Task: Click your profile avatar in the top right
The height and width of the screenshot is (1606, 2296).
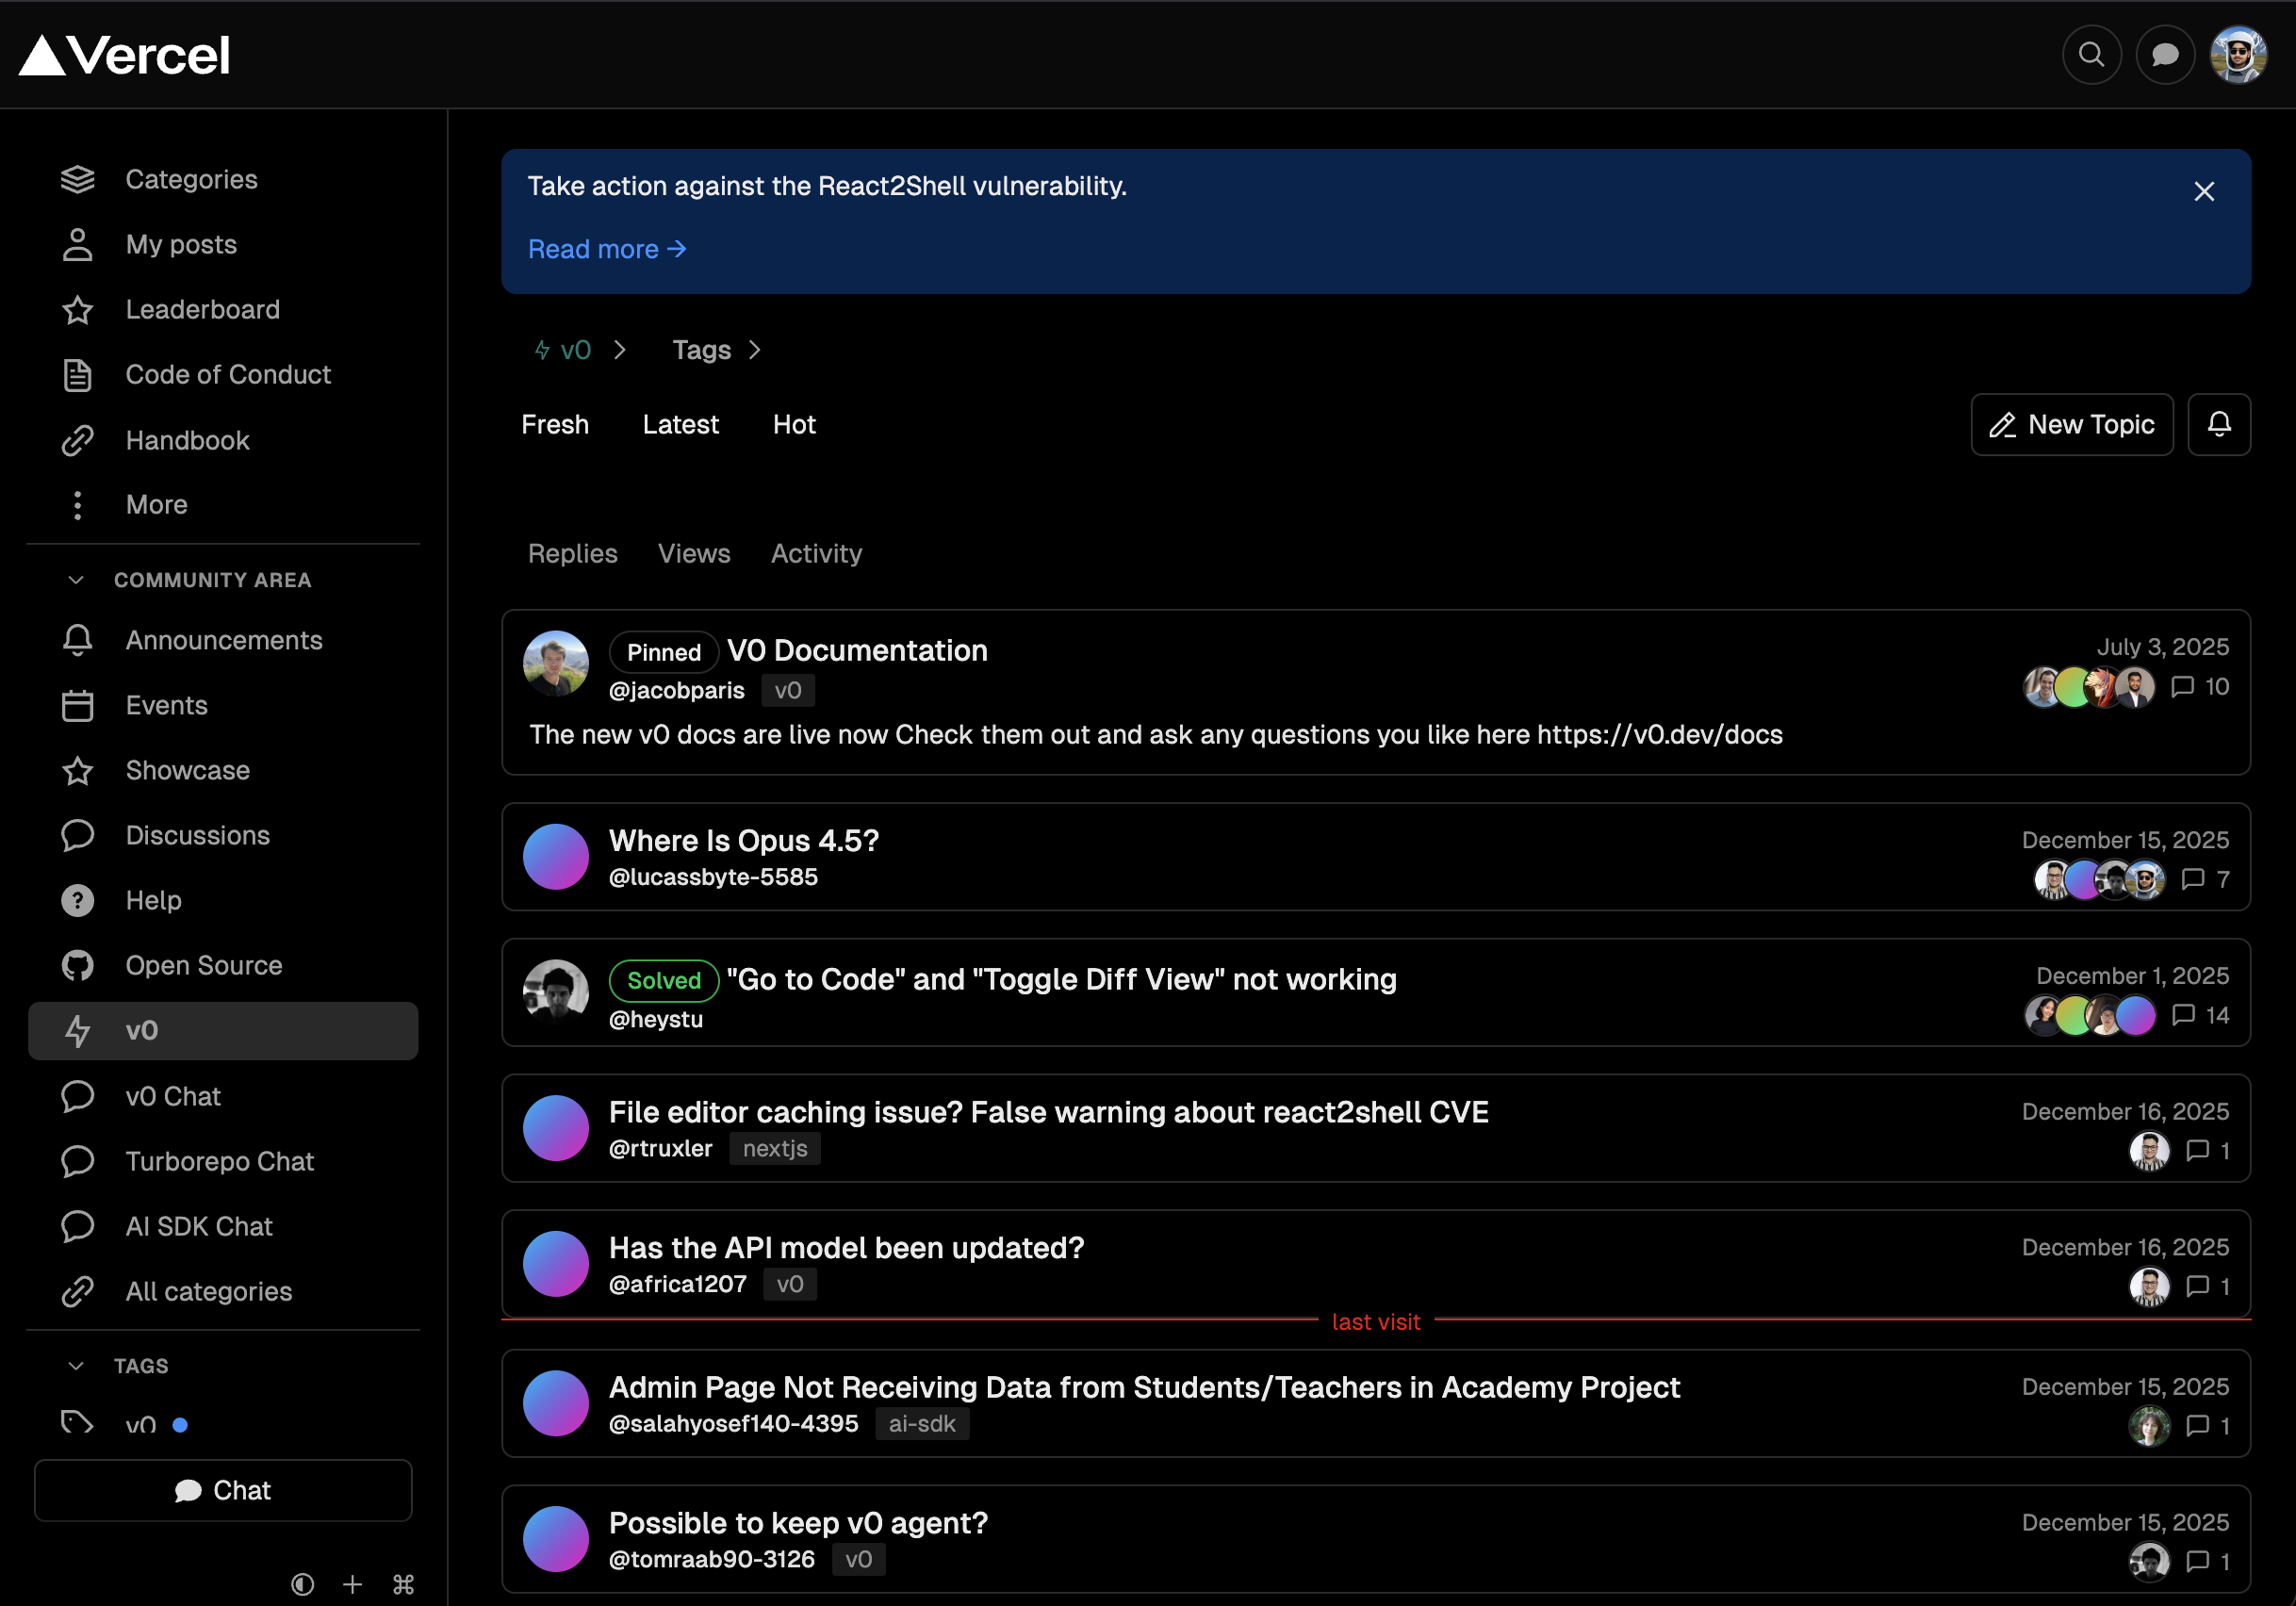Action: [x=2239, y=55]
